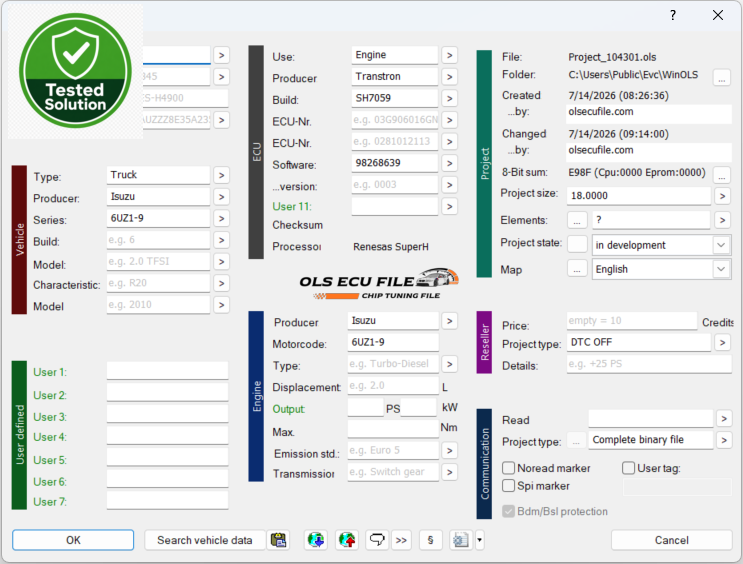The image size is (743, 564).
Task: Click the ? help button in title bar
Action: tap(673, 15)
